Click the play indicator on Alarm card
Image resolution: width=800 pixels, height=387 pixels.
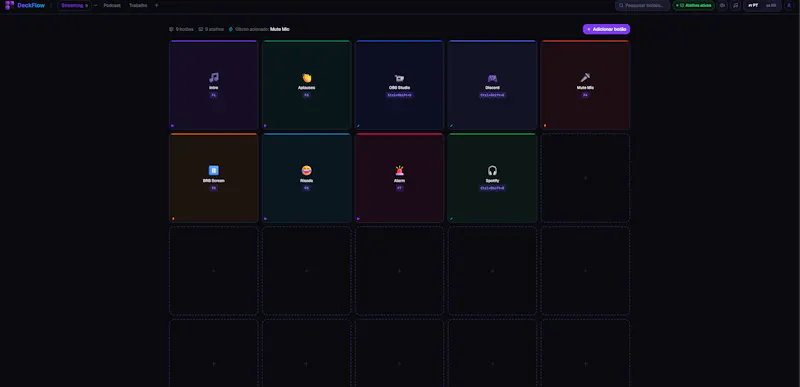[x=358, y=218]
